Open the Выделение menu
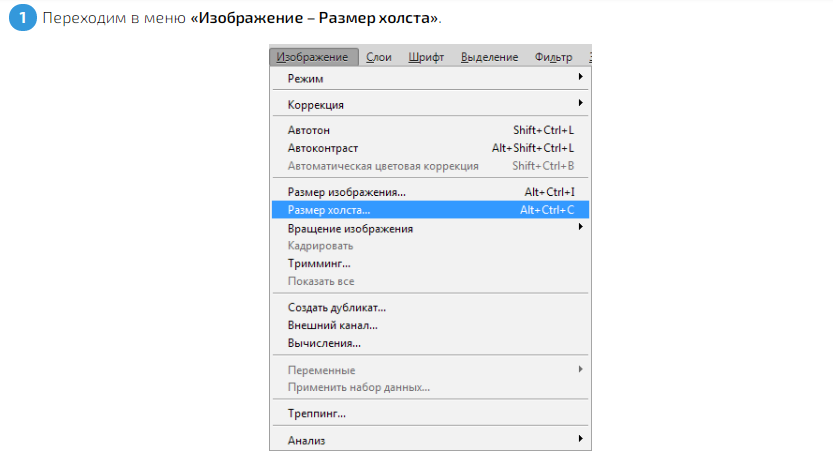The height and width of the screenshot is (452, 833). coord(489,57)
